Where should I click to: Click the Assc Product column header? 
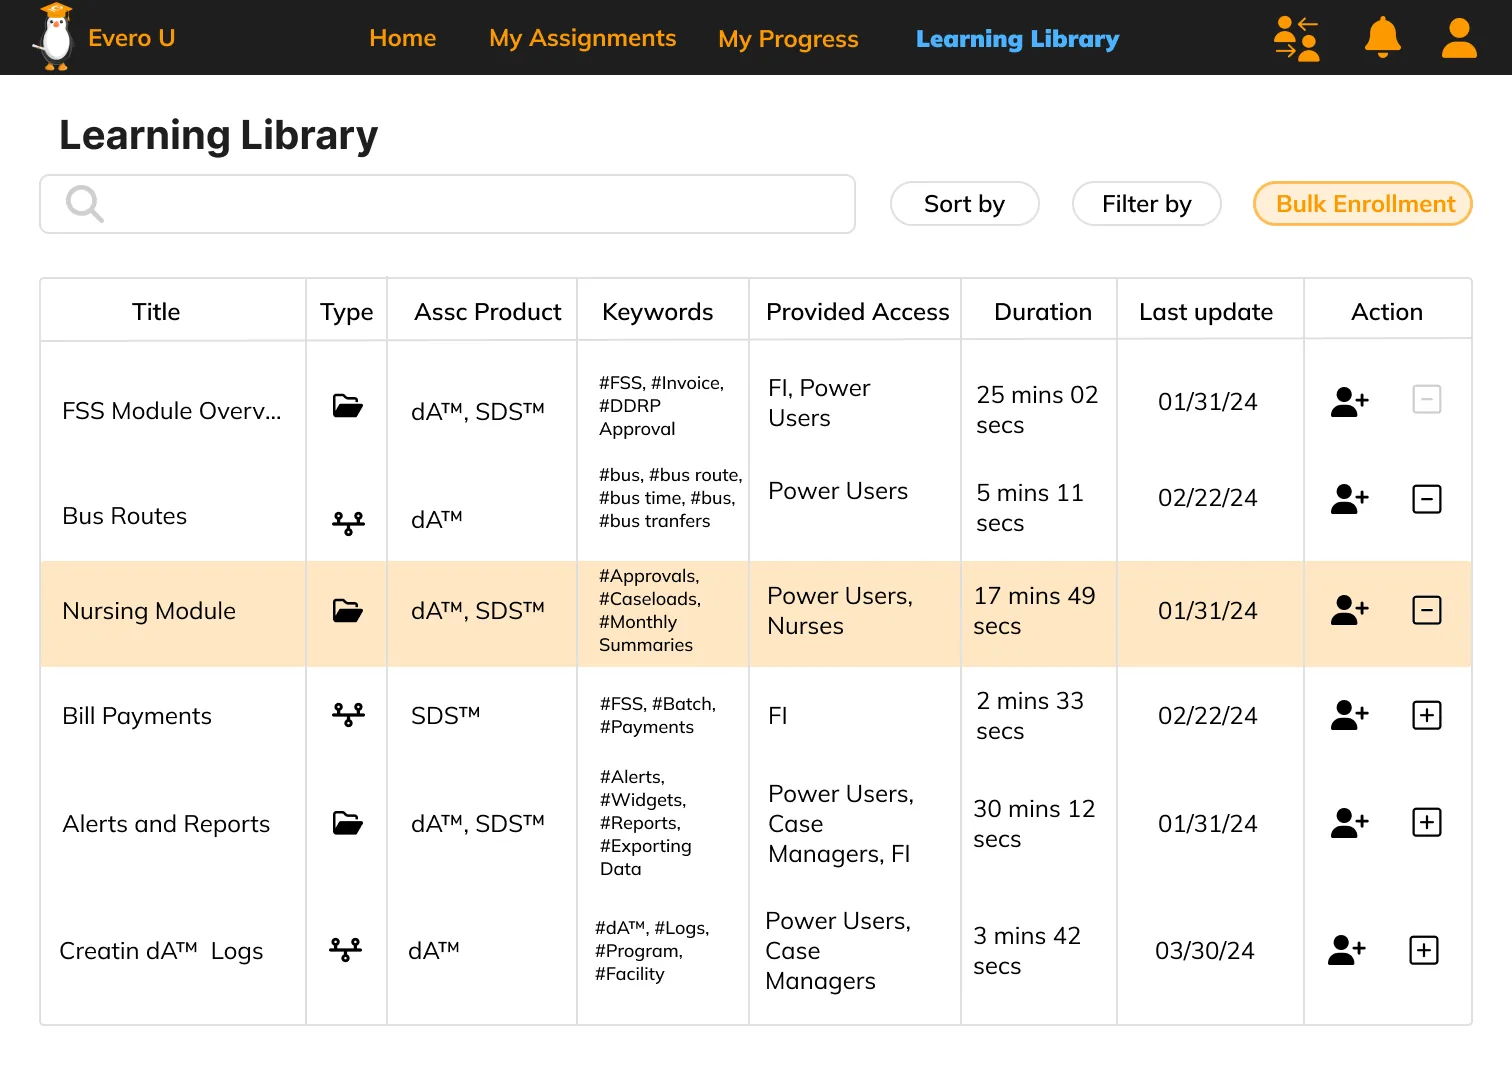click(488, 312)
